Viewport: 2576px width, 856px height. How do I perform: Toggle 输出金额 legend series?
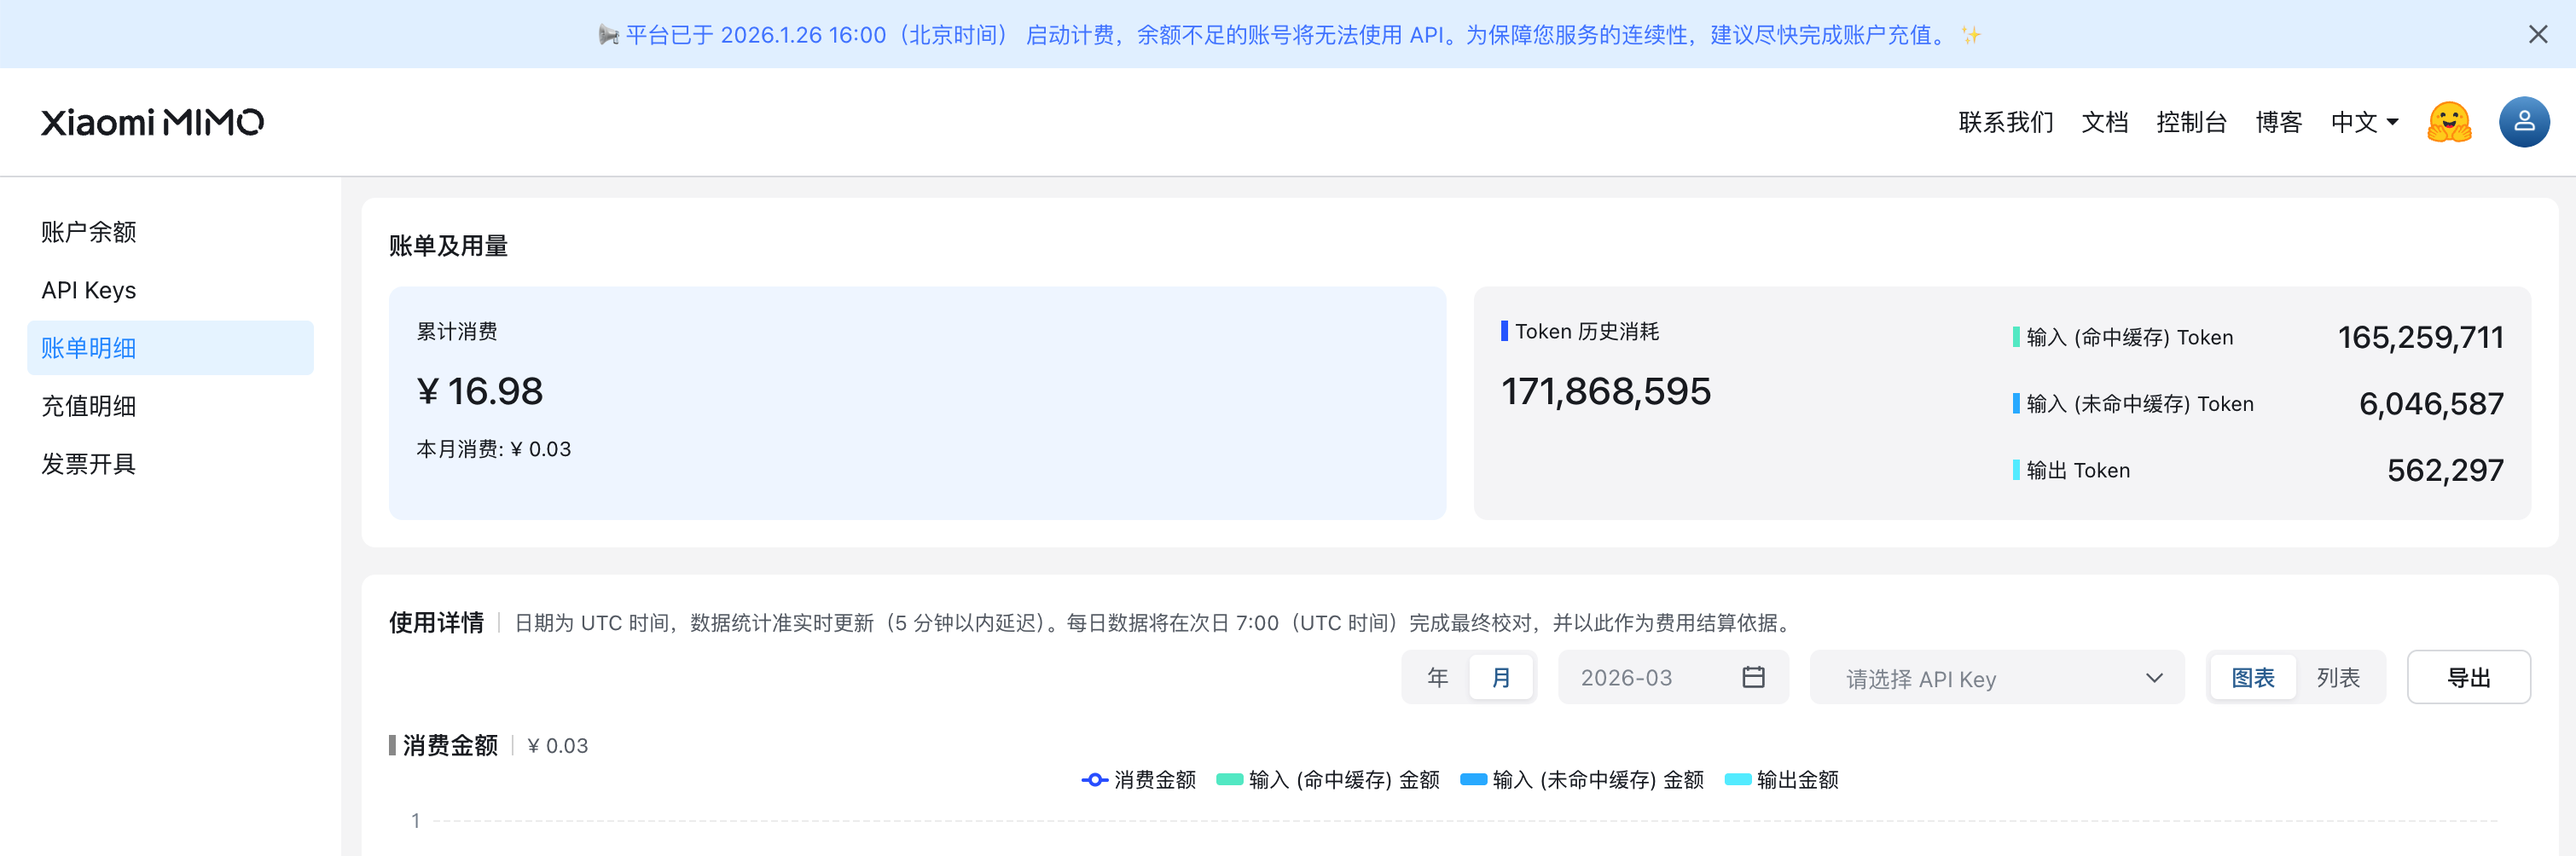tap(1781, 779)
